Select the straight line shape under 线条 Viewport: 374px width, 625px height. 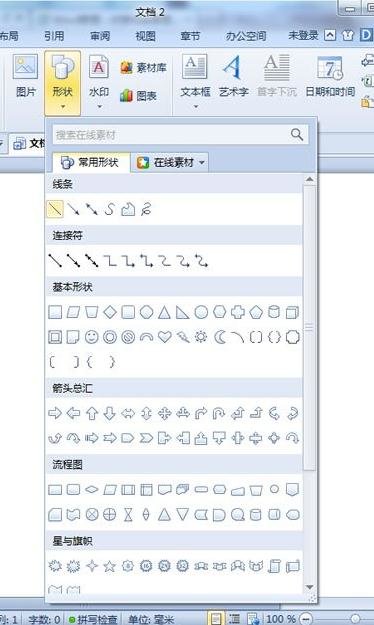[x=55, y=209]
